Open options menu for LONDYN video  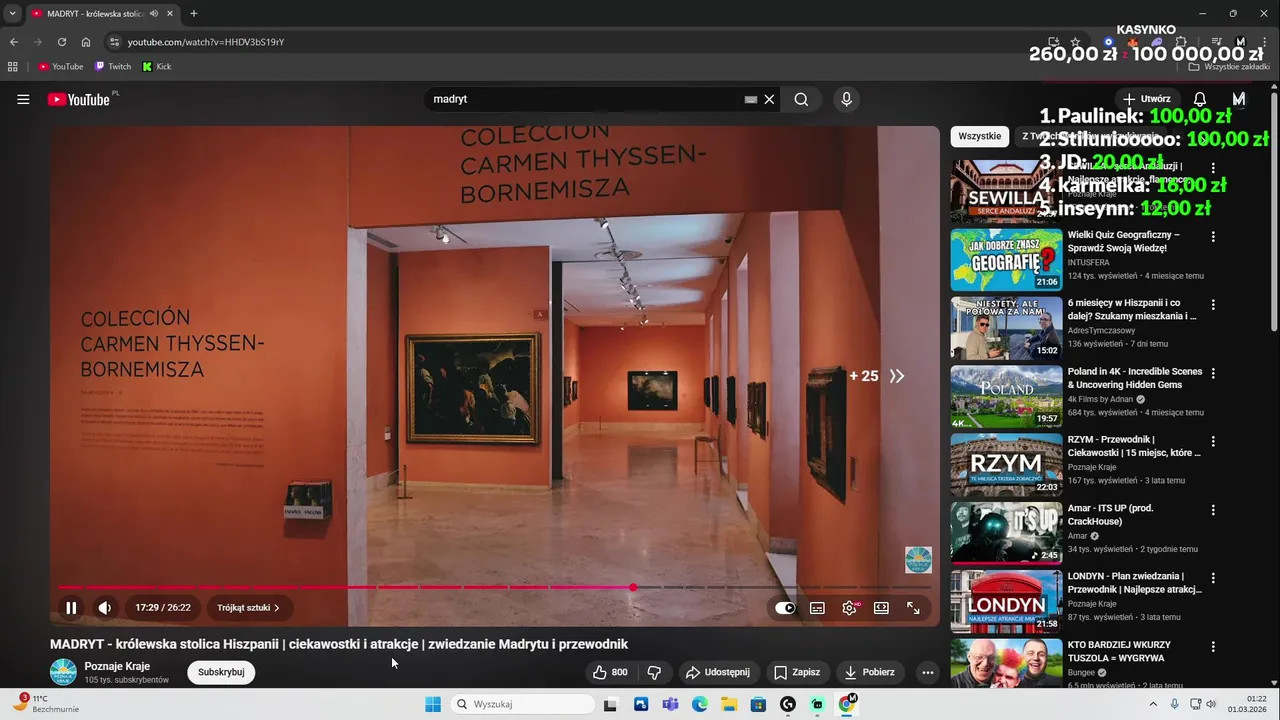pos(1213,578)
